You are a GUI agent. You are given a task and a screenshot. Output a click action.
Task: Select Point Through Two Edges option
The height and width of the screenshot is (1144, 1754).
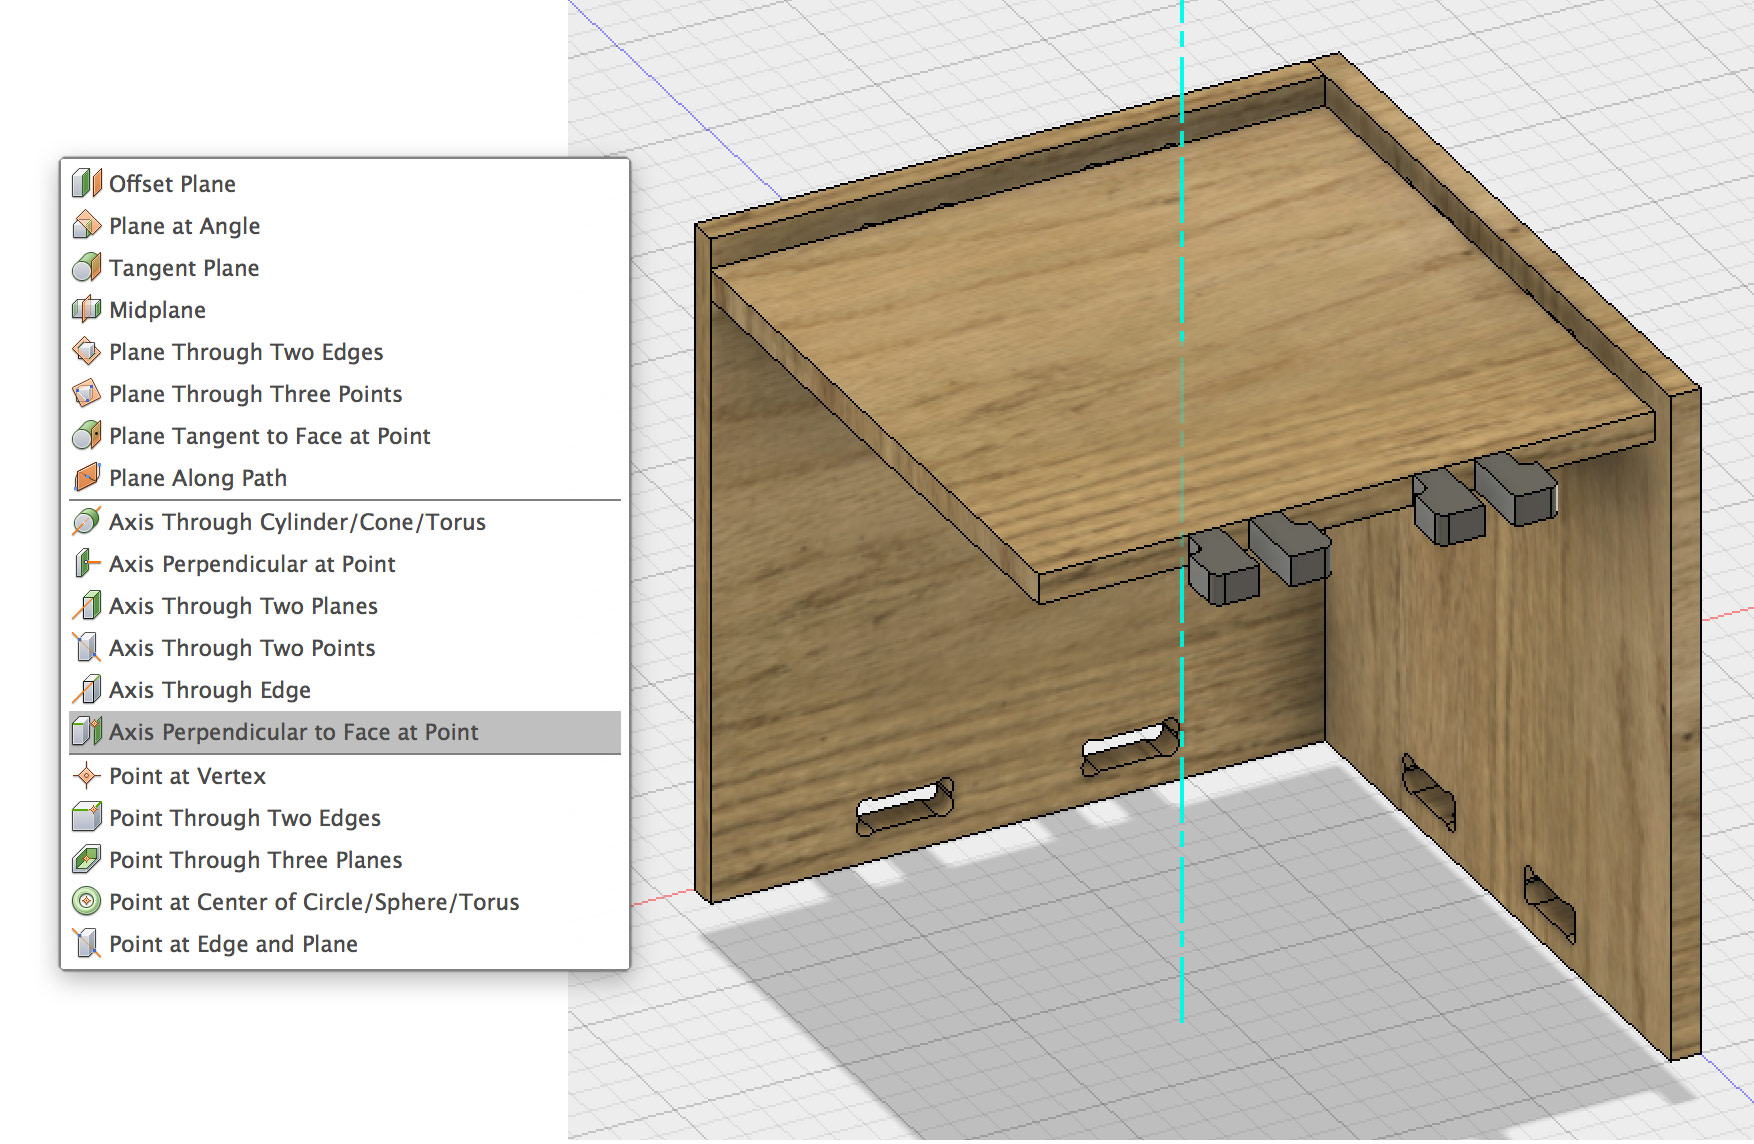click(245, 818)
